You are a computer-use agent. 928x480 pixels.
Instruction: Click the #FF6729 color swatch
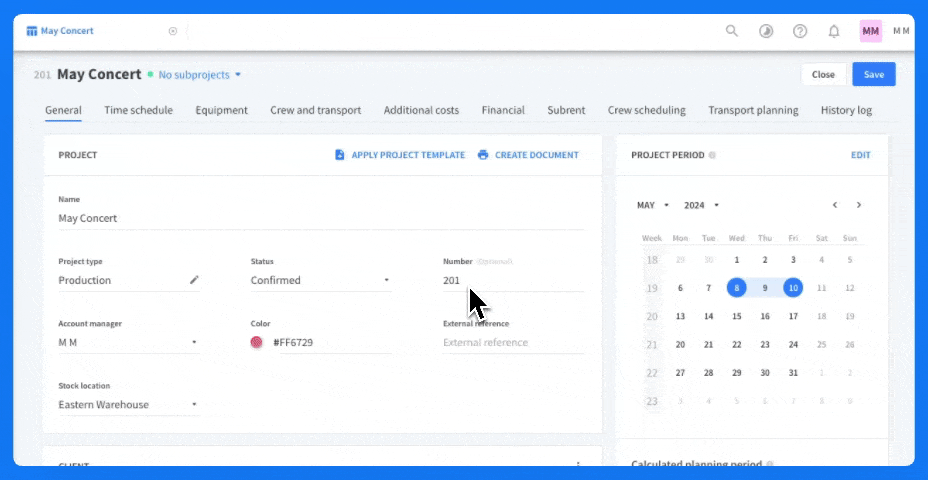coord(257,342)
